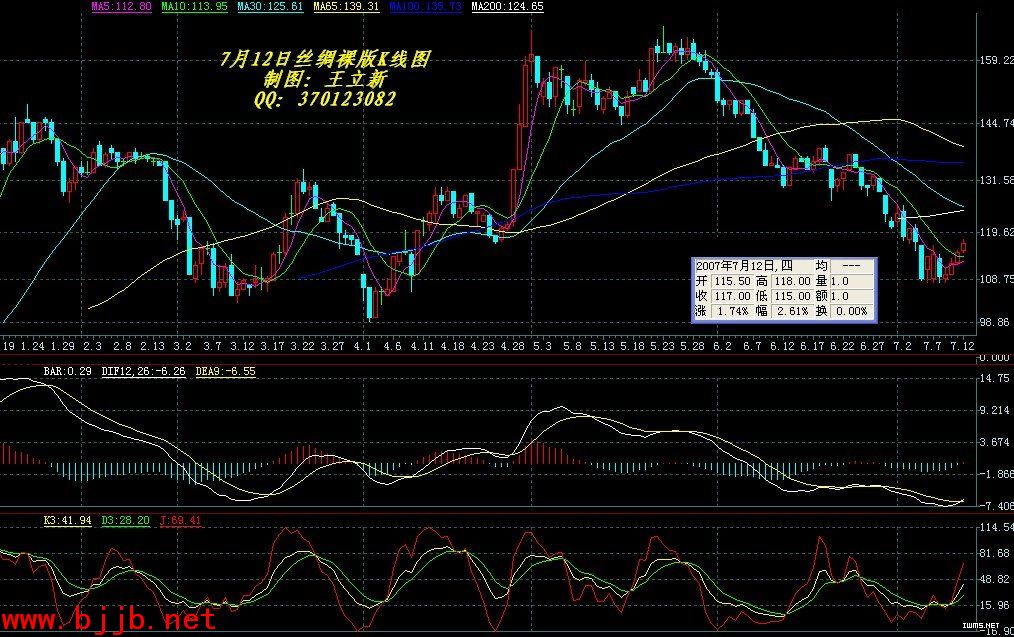
Task: Click the 15.96 KDJ axis value
Action: coord(995,605)
